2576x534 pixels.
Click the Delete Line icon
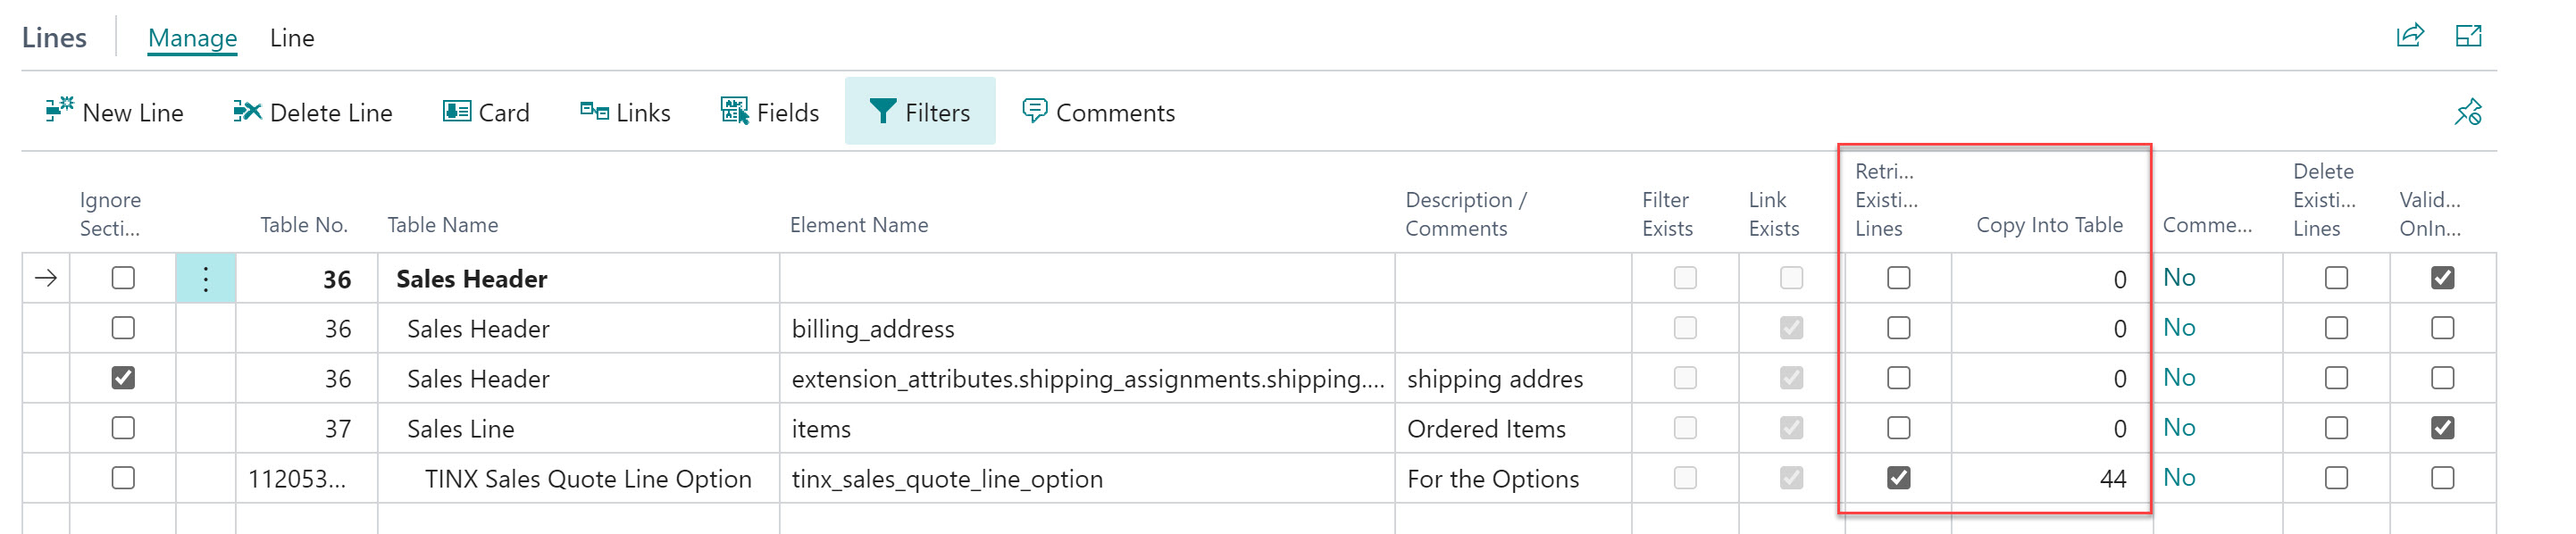pyautogui.click(x=247, y=111)
